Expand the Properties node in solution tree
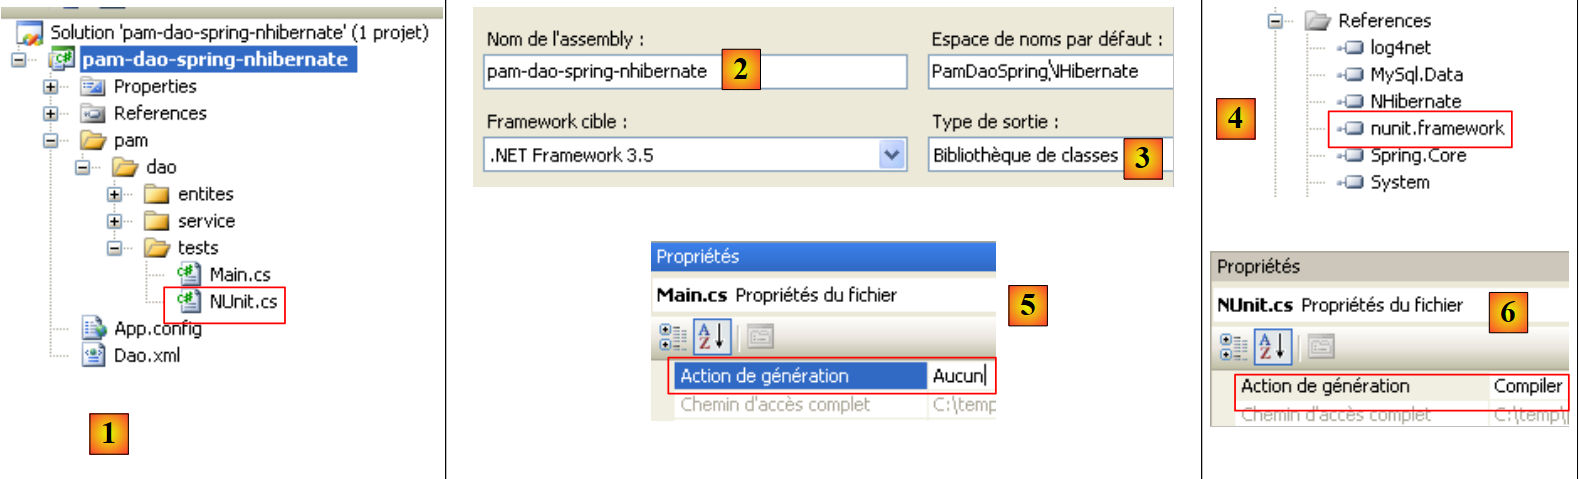 [x=50, y=87]
